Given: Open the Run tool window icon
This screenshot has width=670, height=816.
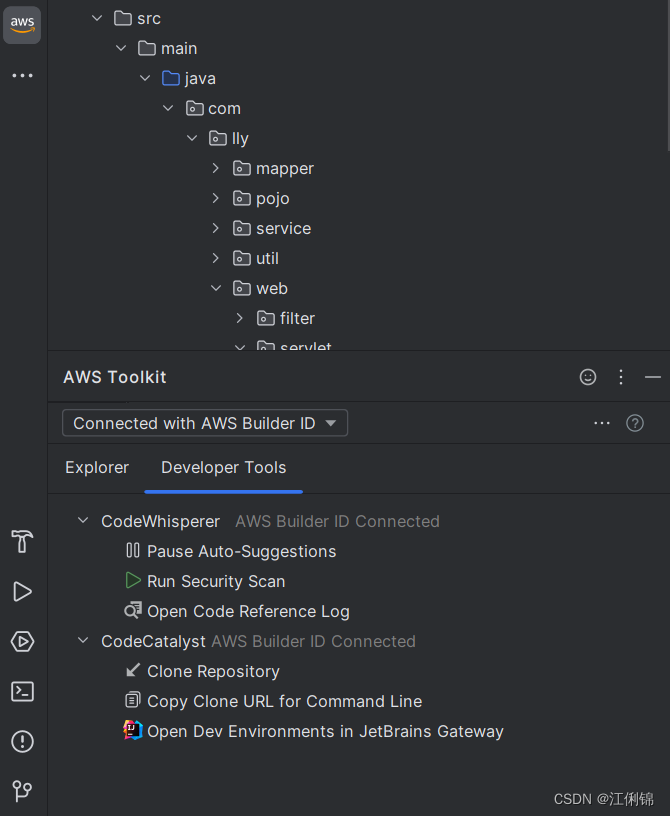Looking at the screenshot, I should [x=22, y=592].
